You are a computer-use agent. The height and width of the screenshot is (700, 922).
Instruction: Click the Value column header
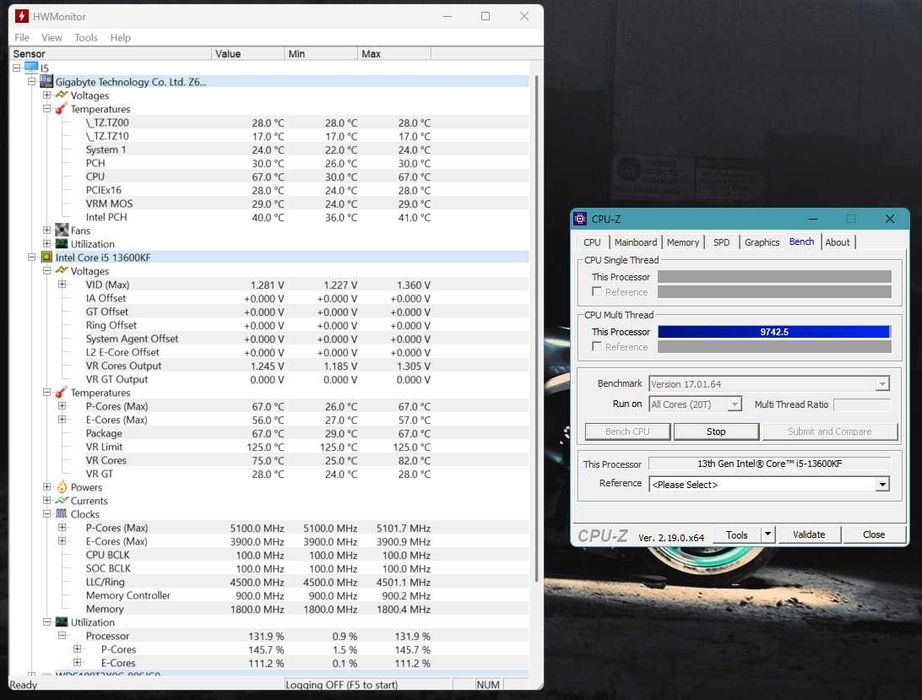[x=248, y=54]
